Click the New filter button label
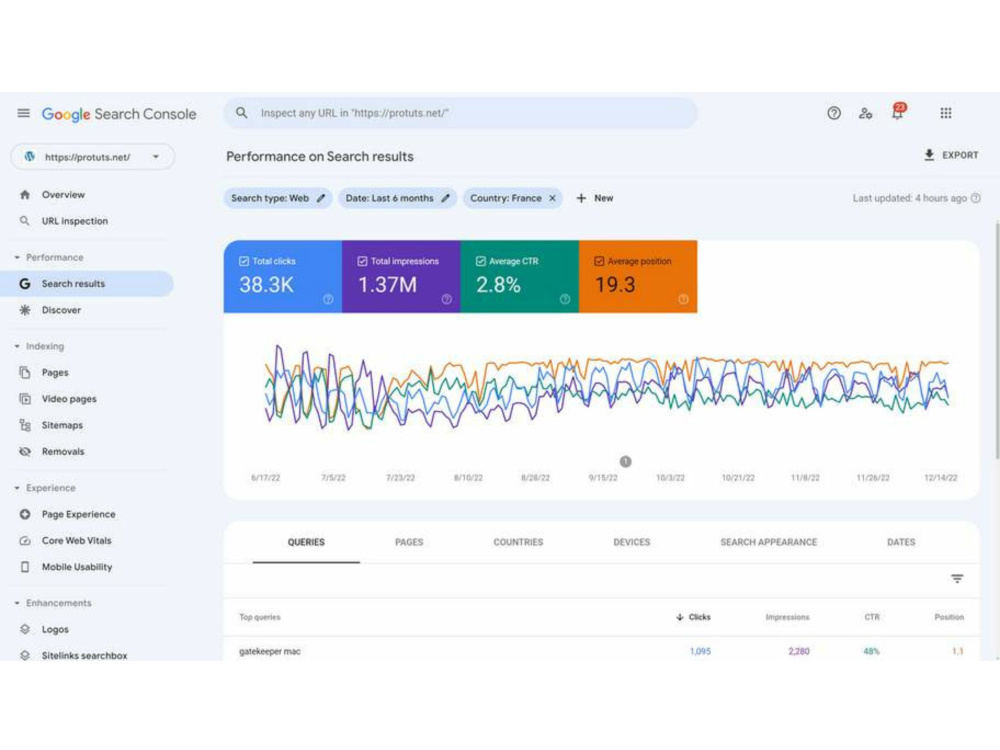 point(603,198)
